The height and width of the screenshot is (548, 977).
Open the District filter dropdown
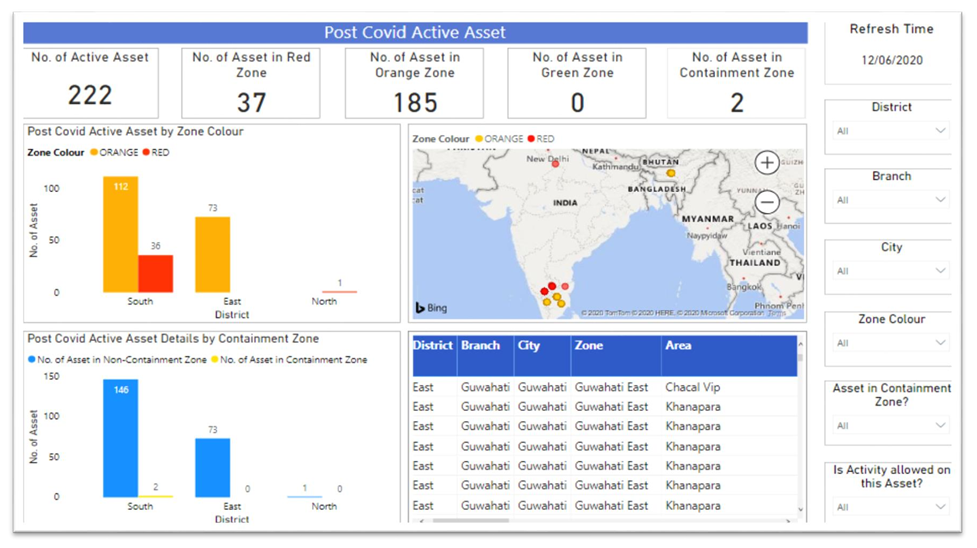point(891,131)
